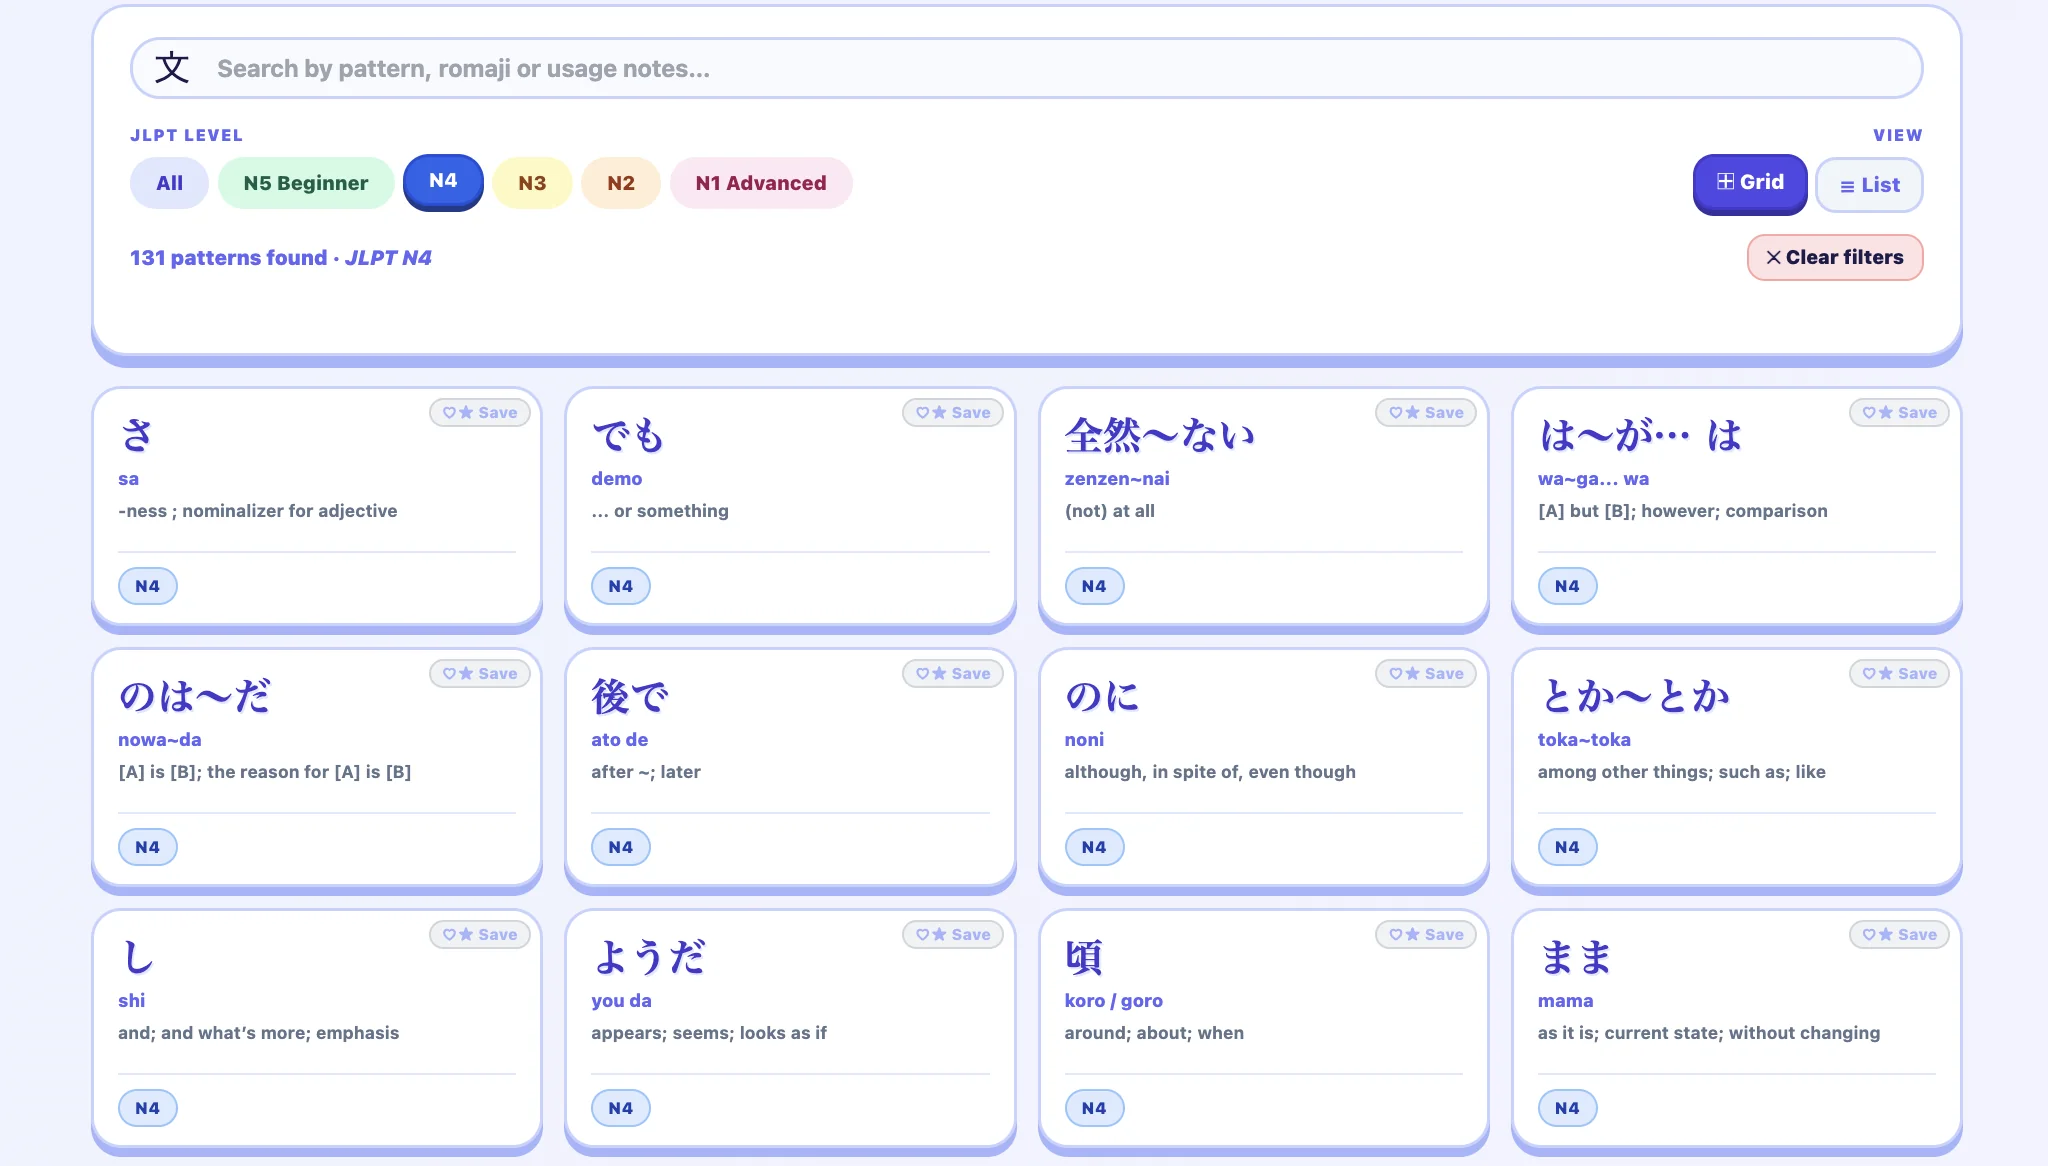Screen dimensions: 2048x1166
Task: Click the kanji 文 search icon
Action: pyautogui.click(x=172, y=68)
